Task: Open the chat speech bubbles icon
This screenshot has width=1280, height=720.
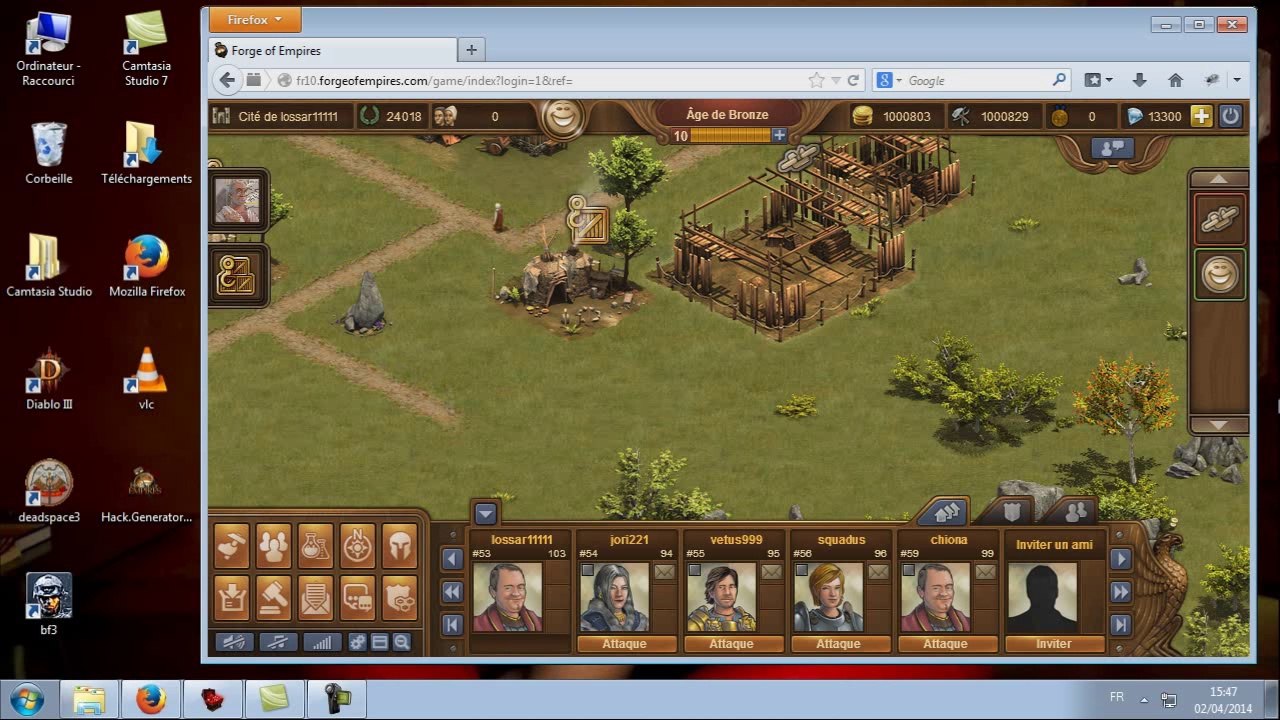Action: coord(358,598)
